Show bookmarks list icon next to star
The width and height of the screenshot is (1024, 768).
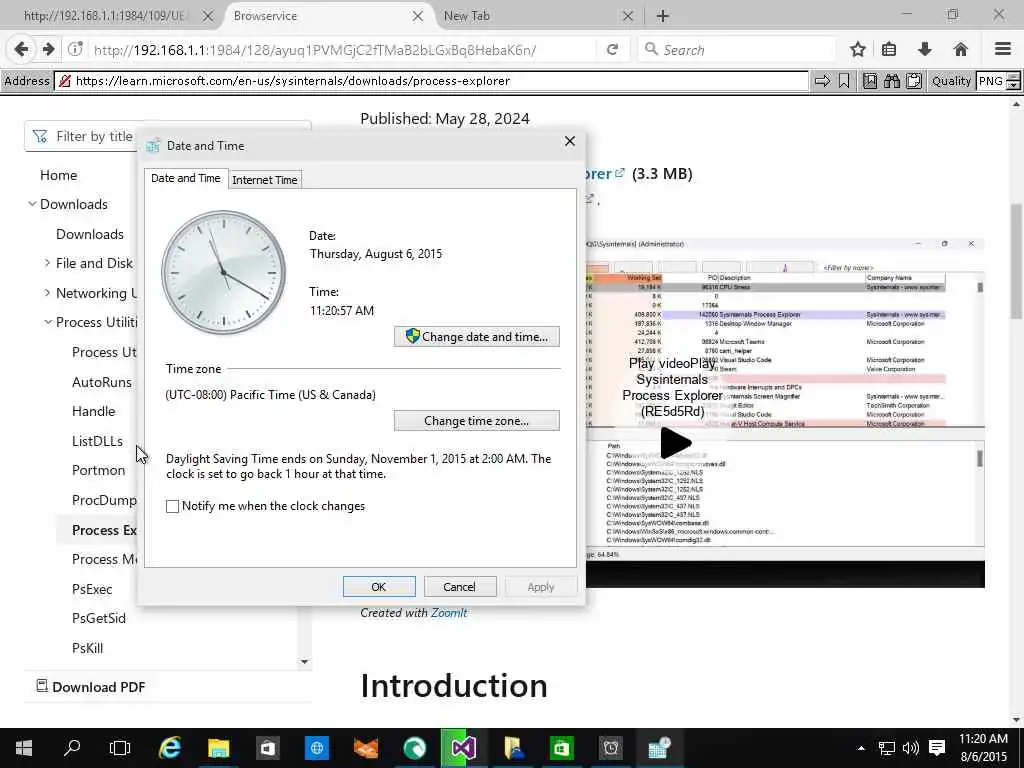tap(889, 50)
